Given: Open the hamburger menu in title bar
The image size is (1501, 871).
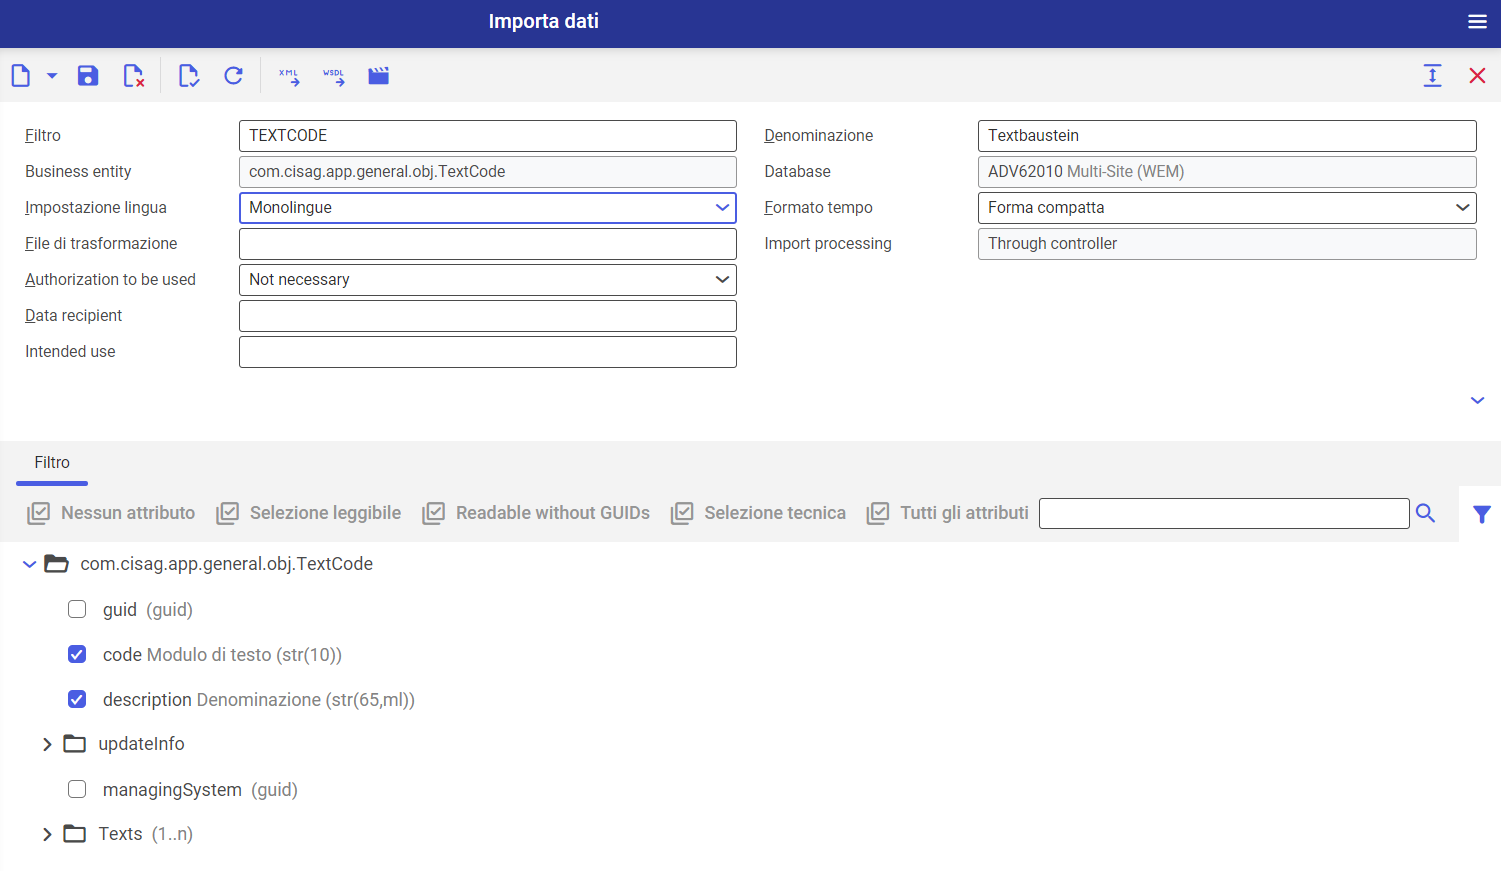Looking at the screenshot, I should (1477, 22).
